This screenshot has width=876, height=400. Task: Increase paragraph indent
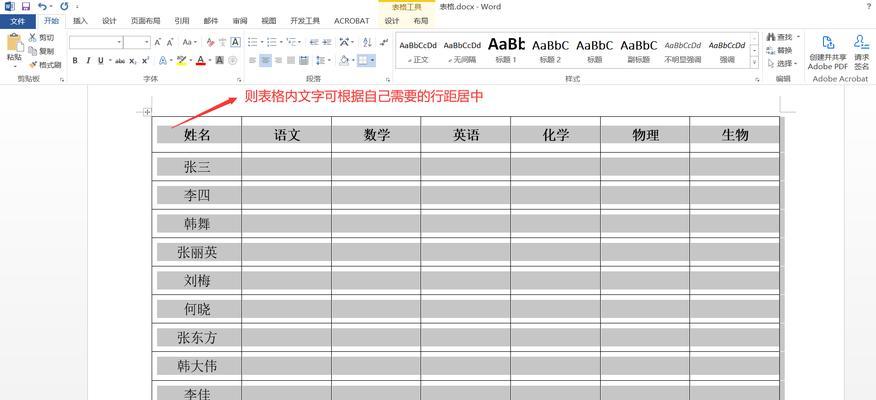tap(326, 42)
